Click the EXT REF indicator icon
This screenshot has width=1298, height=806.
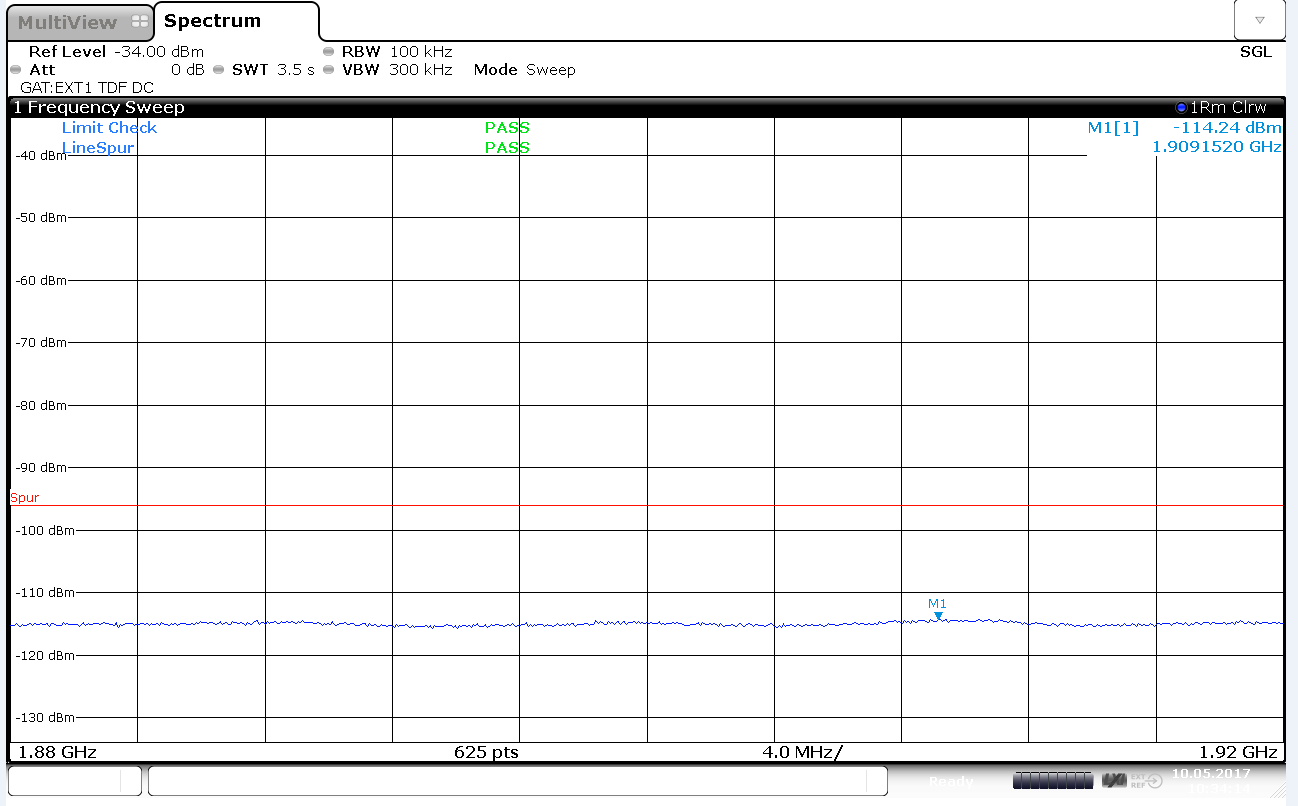(x=1146, y=780)
